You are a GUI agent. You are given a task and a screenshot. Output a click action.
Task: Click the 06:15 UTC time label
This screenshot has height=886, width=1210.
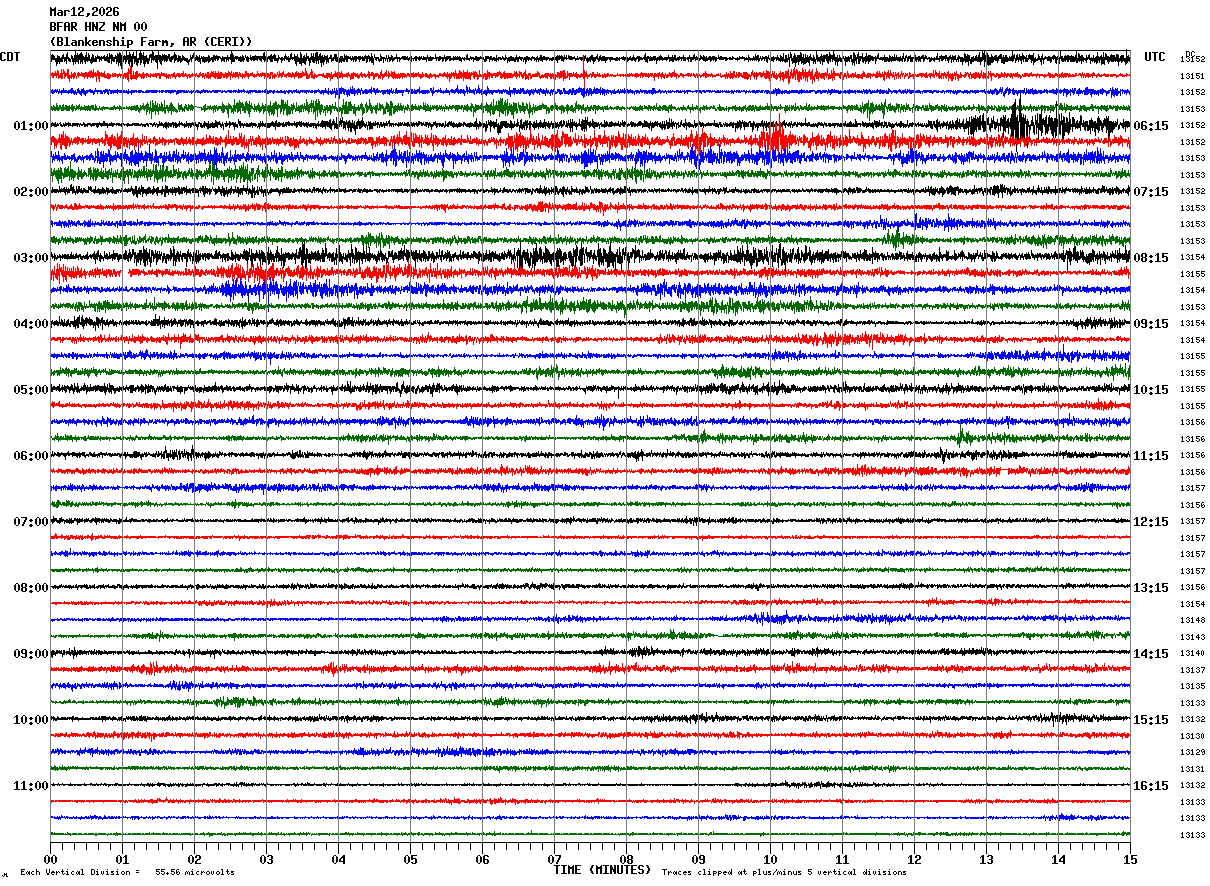pos(1151,126)
